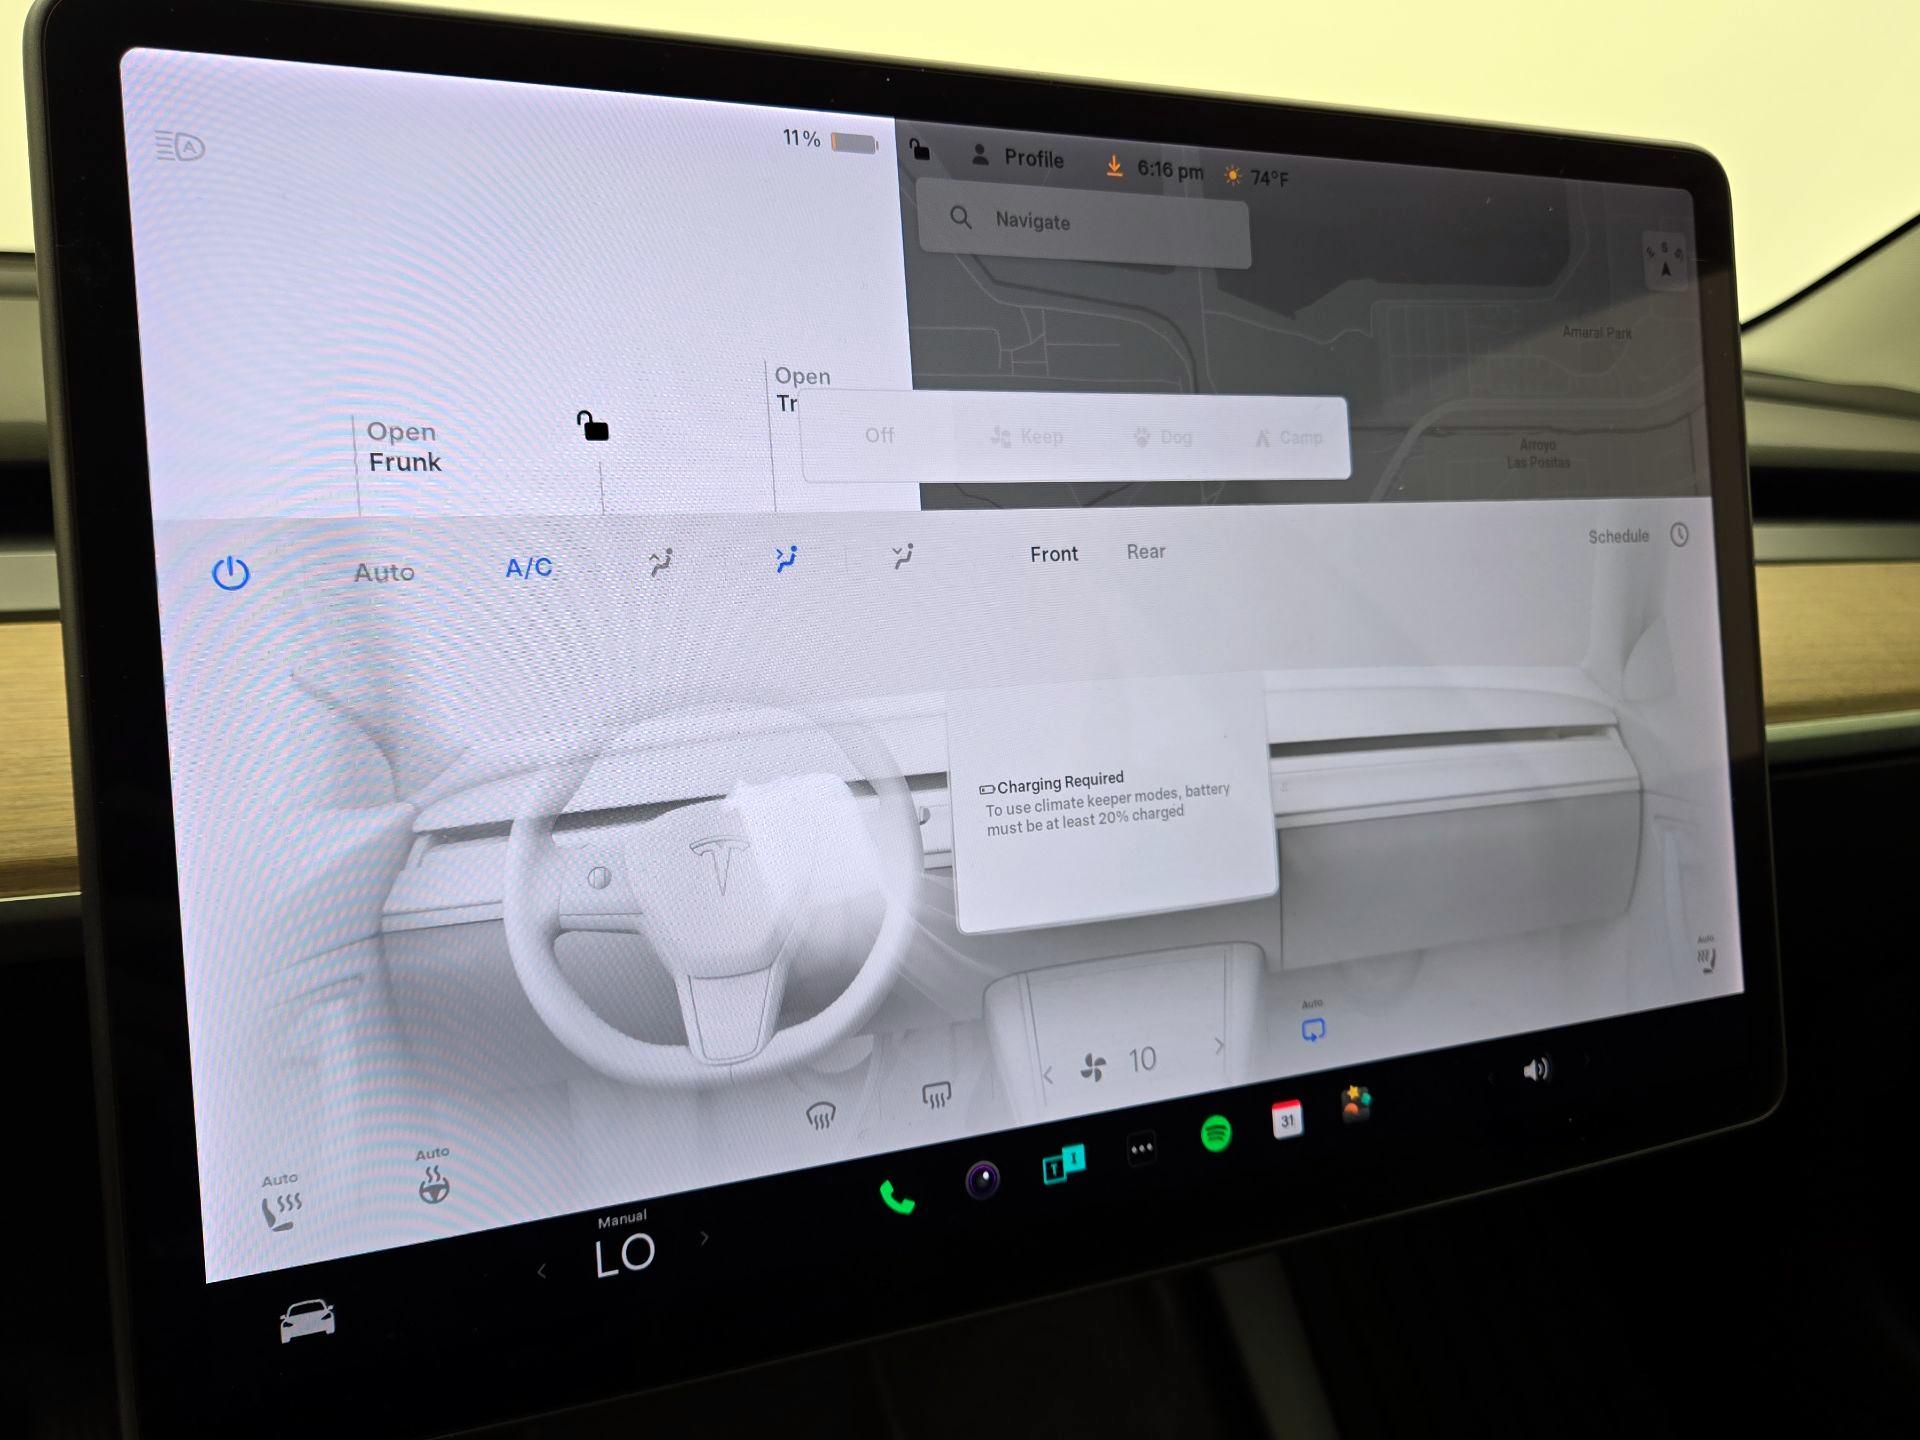The width and height of the screenshot is (1920, 1440).
Task: Tap the map compass orientation button
Action: click(1665, 260)
